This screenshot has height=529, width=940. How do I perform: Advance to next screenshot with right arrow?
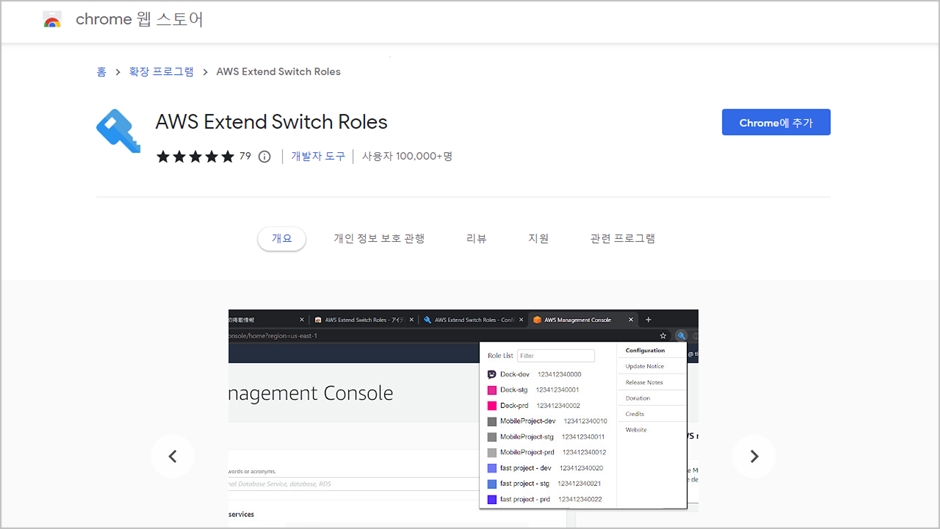click(x=754, y=456)
